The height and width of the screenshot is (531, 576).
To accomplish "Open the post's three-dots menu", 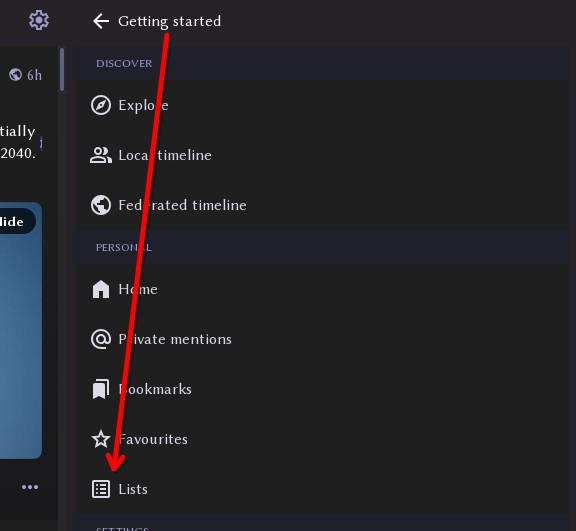I will (30, 487).
